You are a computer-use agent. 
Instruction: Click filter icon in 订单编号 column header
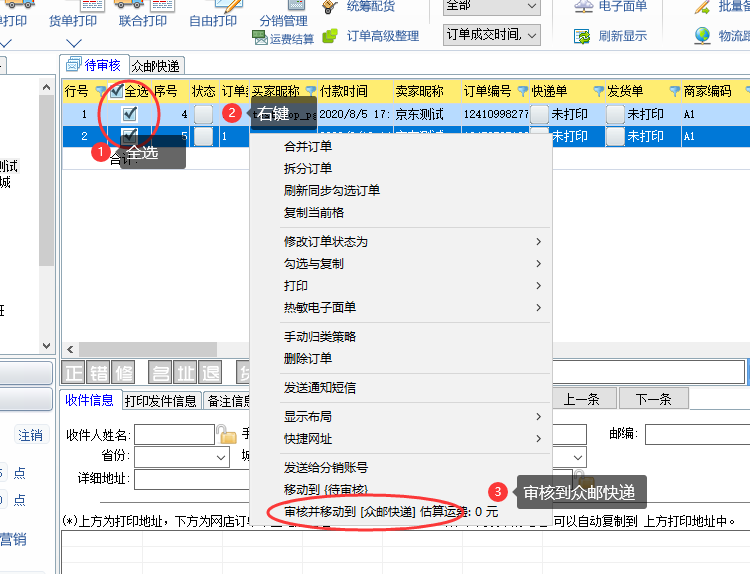[523, 91]
